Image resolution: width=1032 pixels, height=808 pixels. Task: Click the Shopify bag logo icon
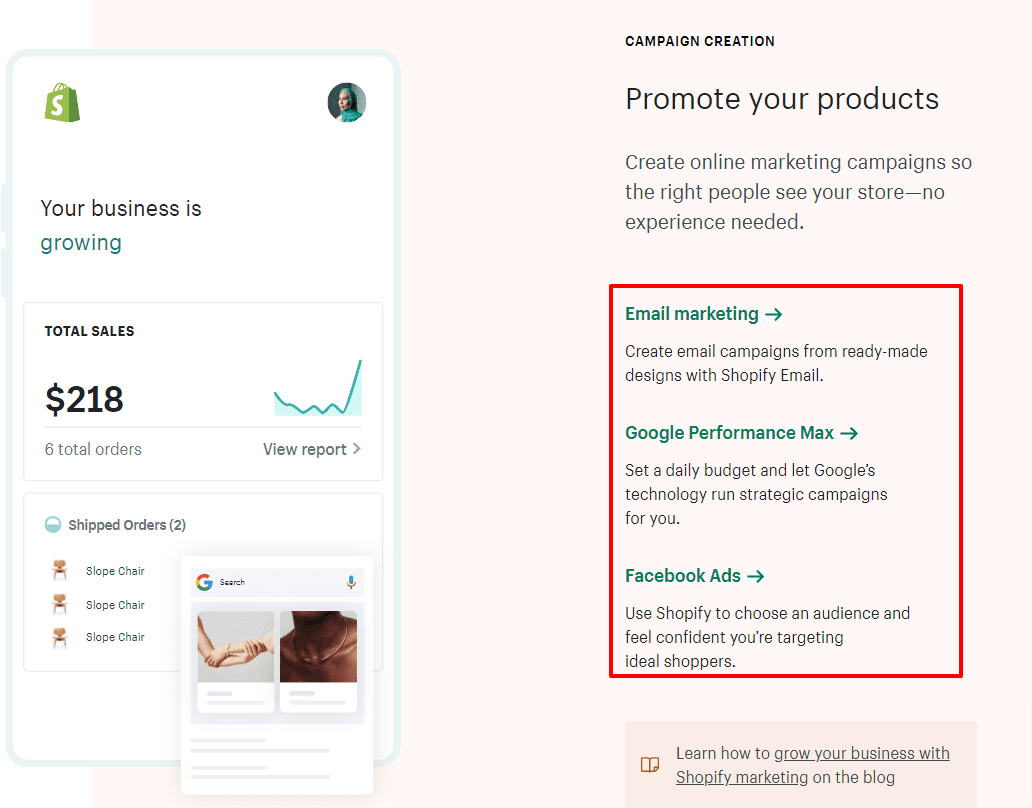[60, 102]
